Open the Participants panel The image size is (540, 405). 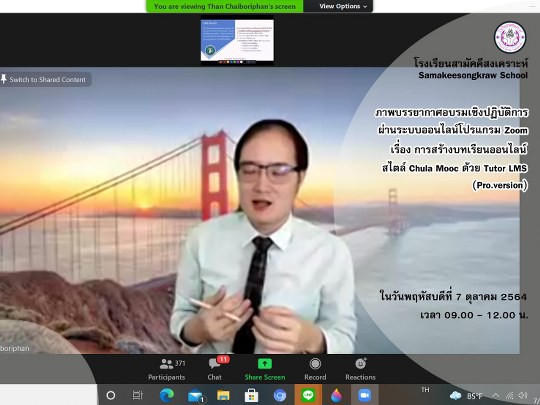coord(167,369)
